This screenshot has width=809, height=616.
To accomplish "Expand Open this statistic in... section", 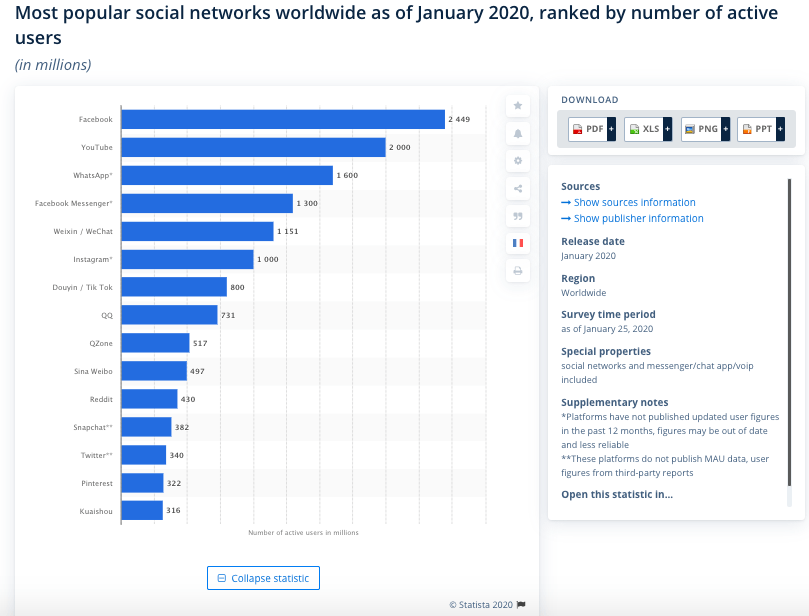I will point(617,494).
